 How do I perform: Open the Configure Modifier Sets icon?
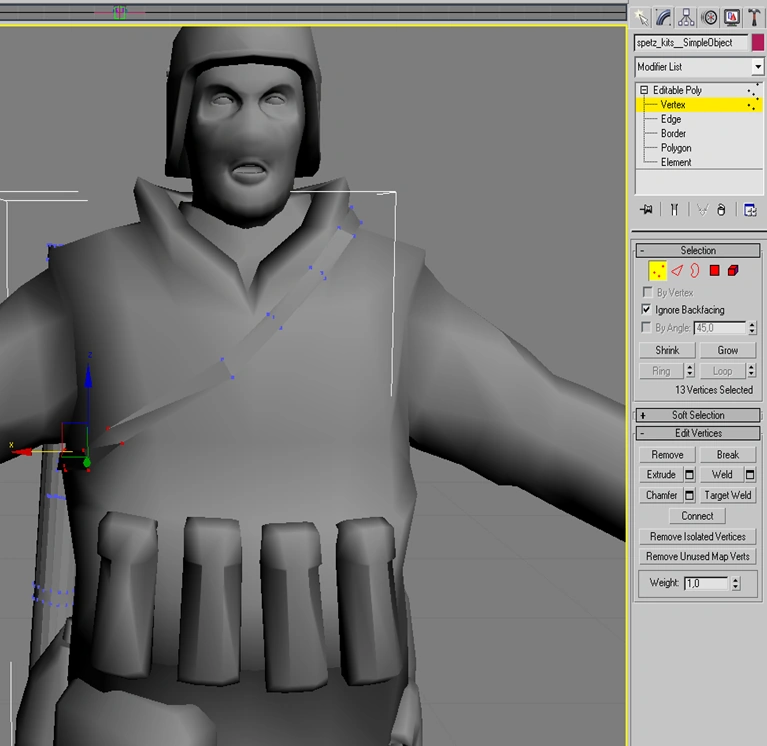(750, 209)
